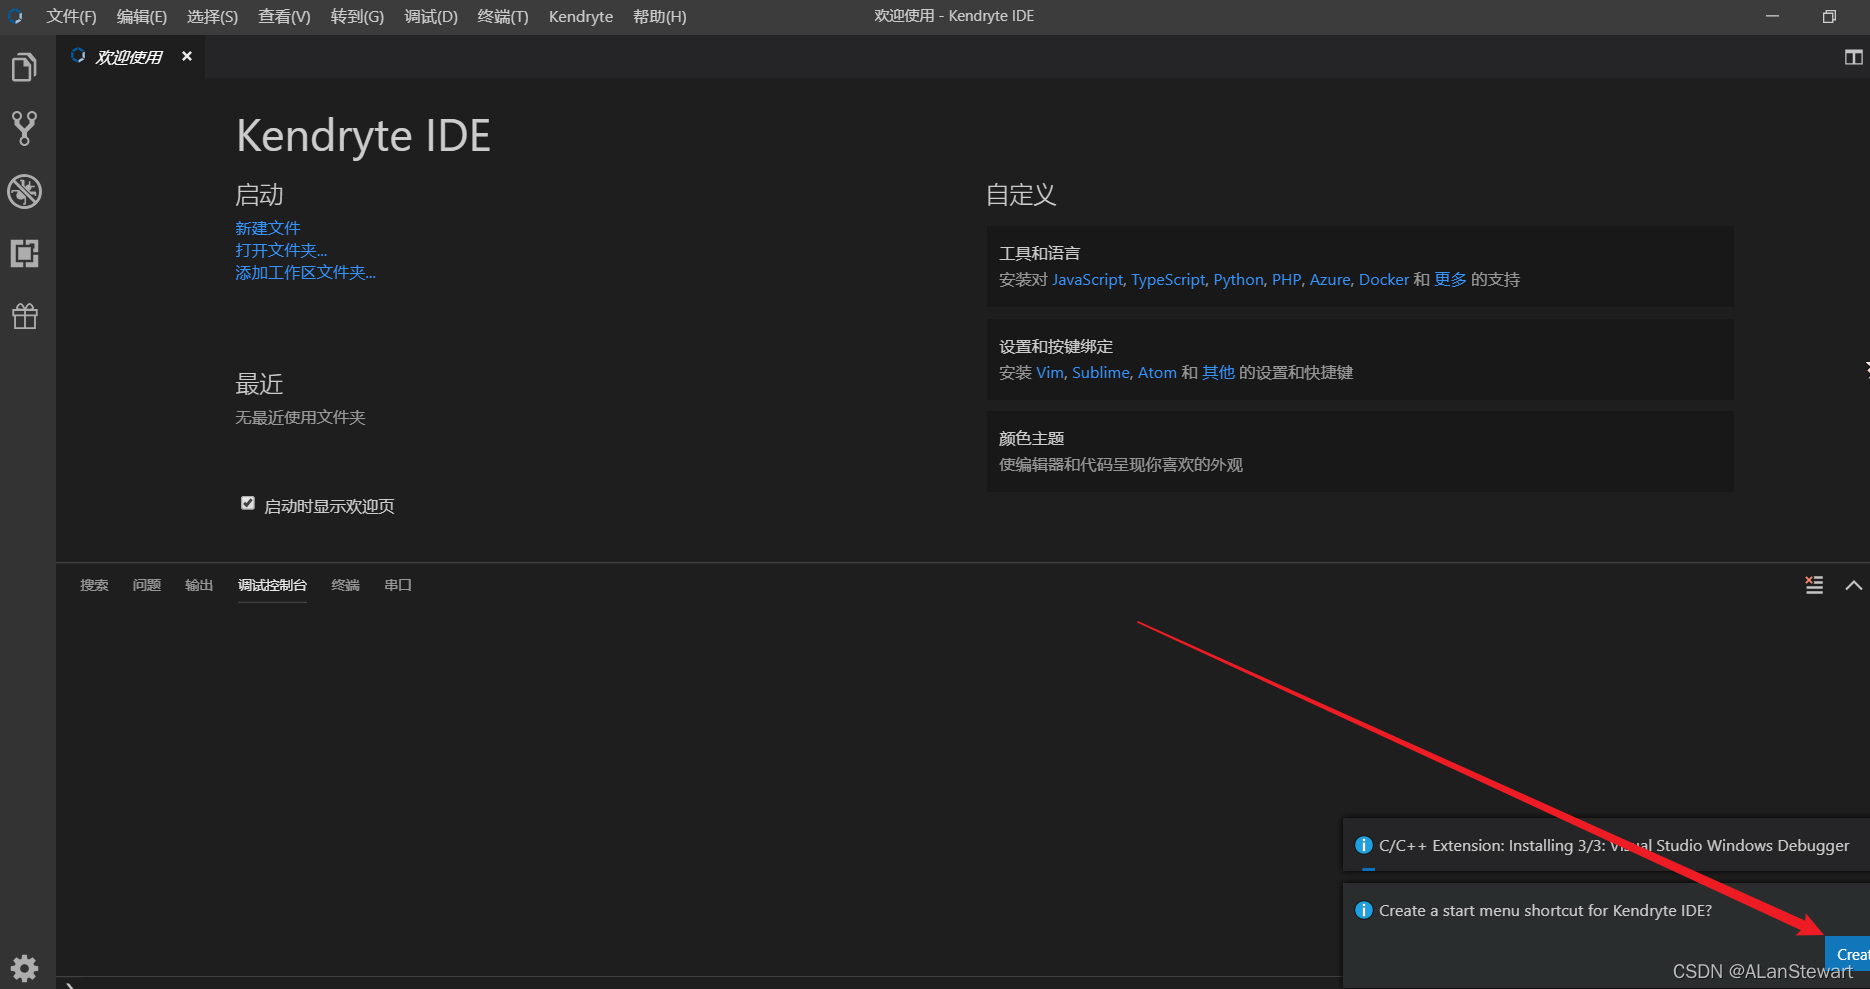Clear the debug console with list-clear icon
This screenshot has height=989, width=1870.
pyautogui.click(x=1814, y=585)
